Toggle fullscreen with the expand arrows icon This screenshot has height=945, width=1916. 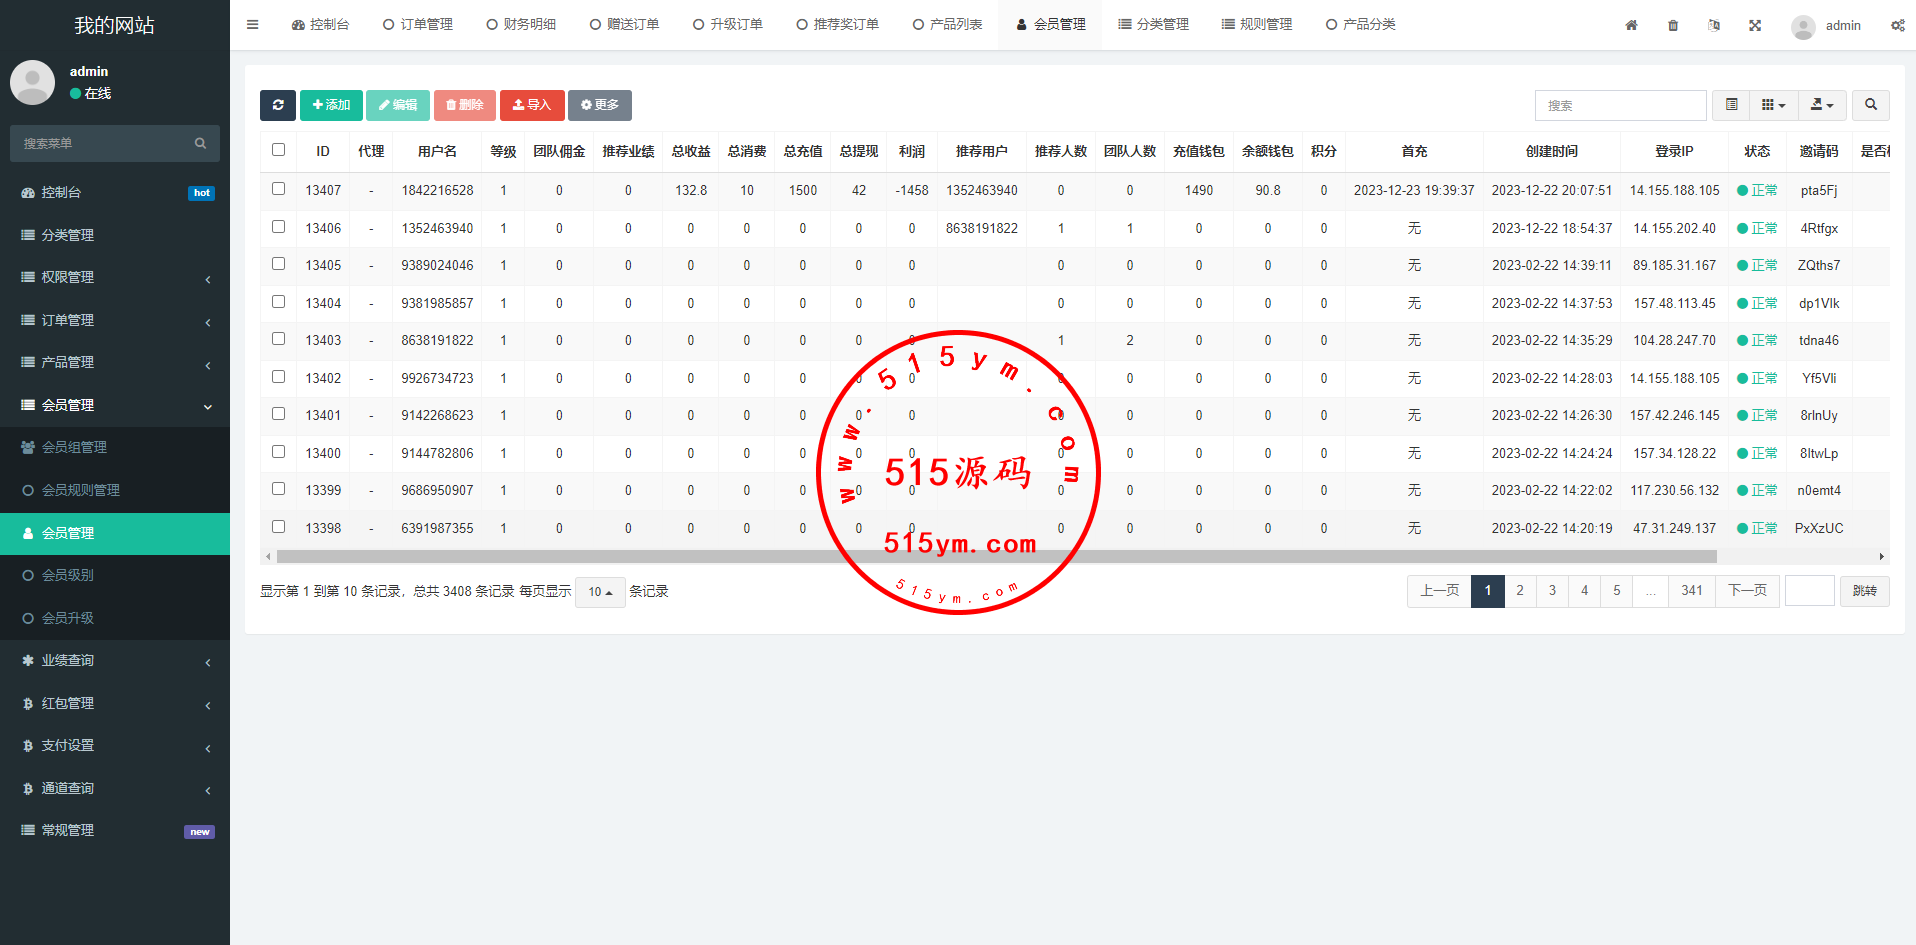click(x=1755, y=25)
